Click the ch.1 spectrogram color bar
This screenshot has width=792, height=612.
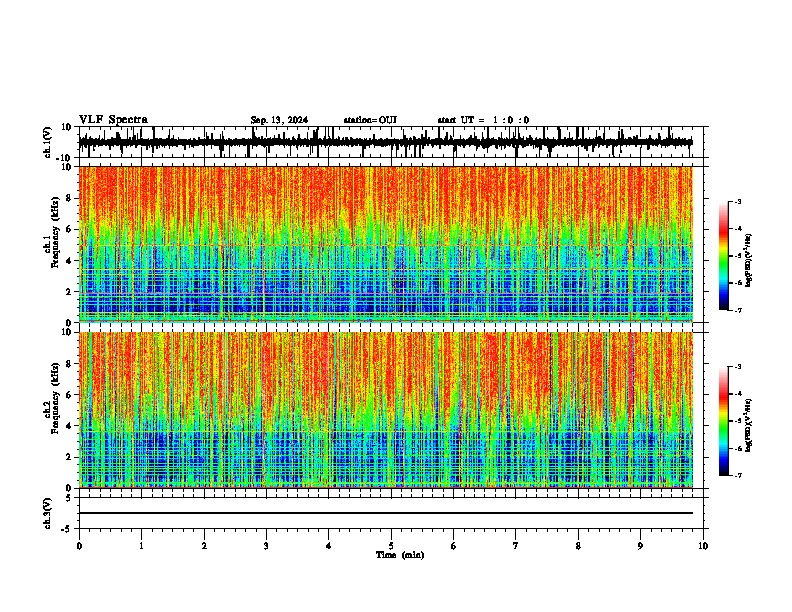tap(724, 256)
